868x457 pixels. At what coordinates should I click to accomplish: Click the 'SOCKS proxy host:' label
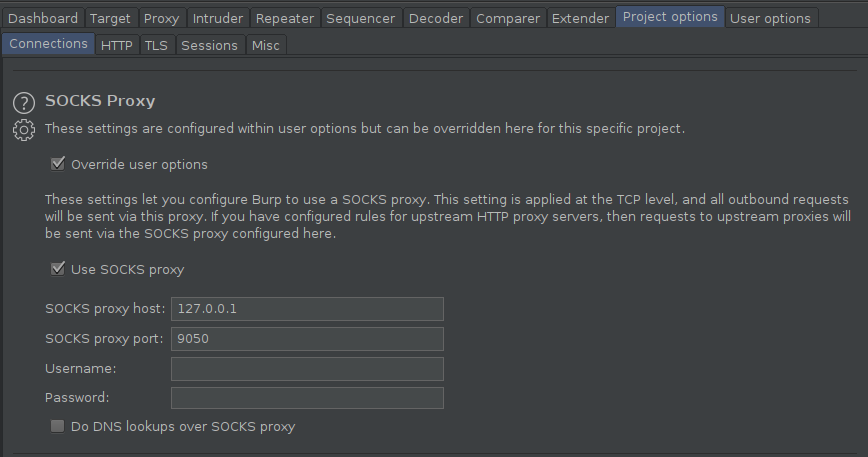coord(105,309)
